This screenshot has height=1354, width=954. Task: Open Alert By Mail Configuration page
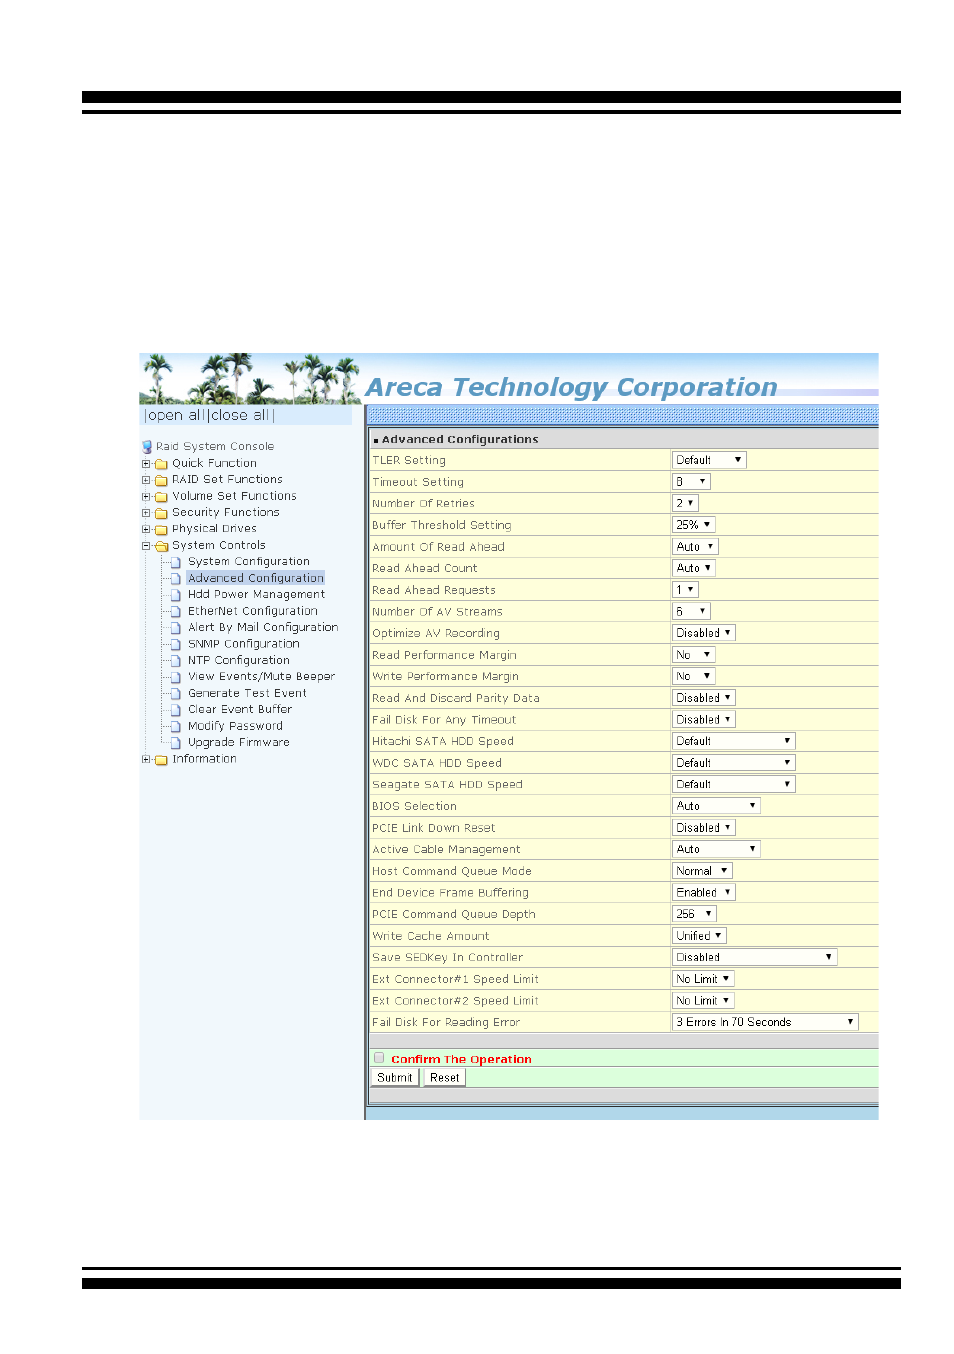tap(263, 628)
